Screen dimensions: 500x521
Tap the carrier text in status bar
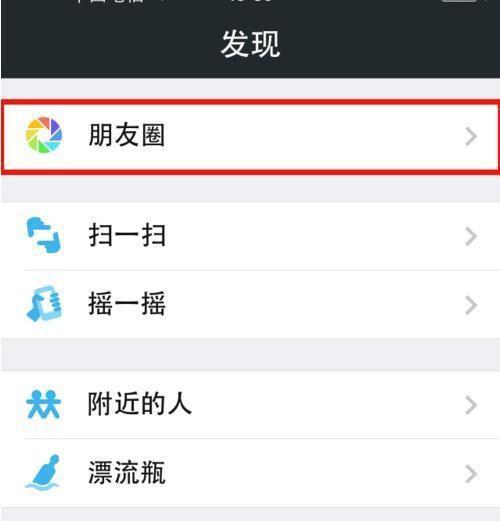pos(110,1)
